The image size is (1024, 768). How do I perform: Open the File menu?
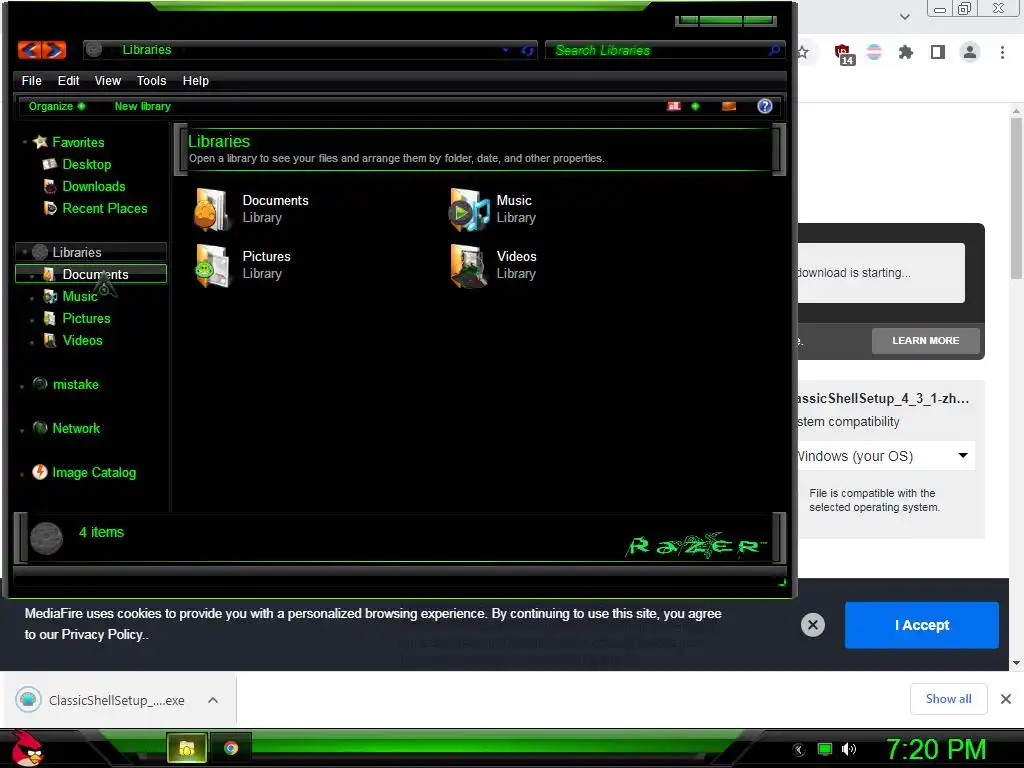(31, 80)
